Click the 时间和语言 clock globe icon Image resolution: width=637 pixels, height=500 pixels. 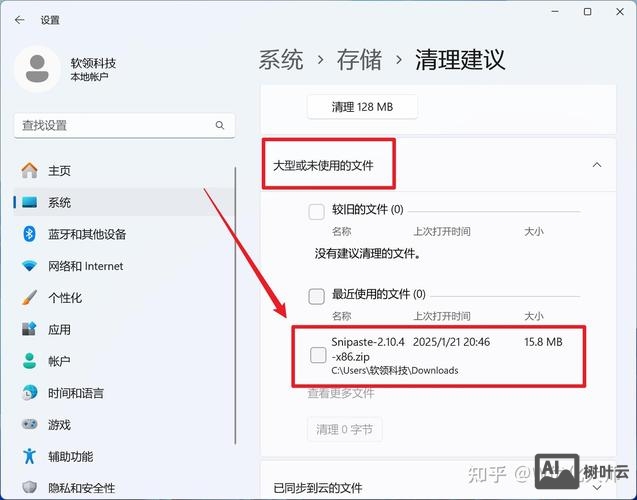pos(29,392)
